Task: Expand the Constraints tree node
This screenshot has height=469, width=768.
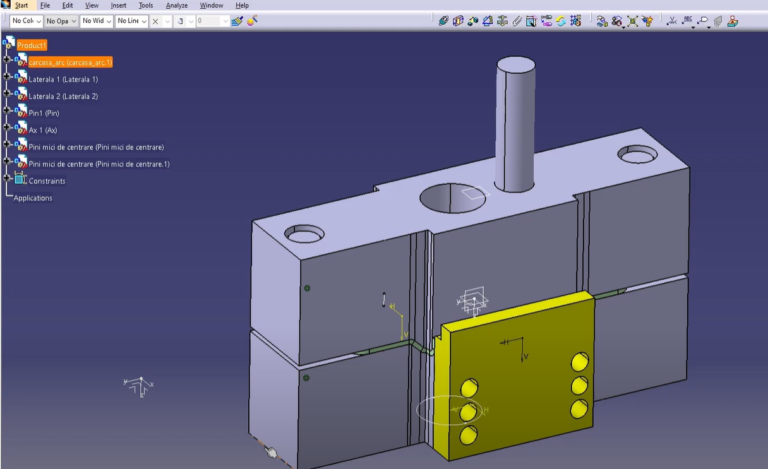Action: coord(7,180)
